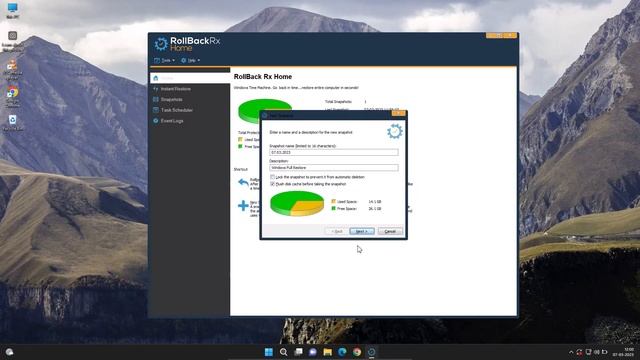Enable lock snapshot from automatic deletion
Screen dimensions: 640x360
273,177
